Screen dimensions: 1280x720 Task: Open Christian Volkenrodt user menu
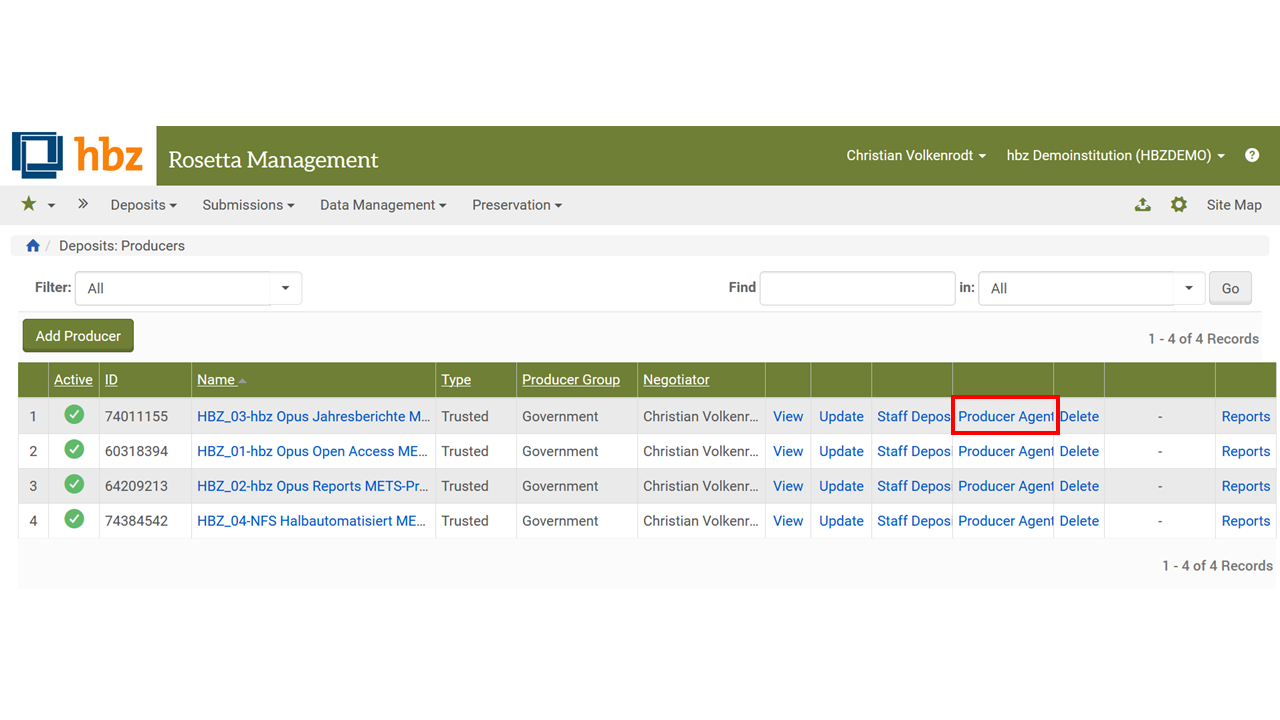pos(915,155)
